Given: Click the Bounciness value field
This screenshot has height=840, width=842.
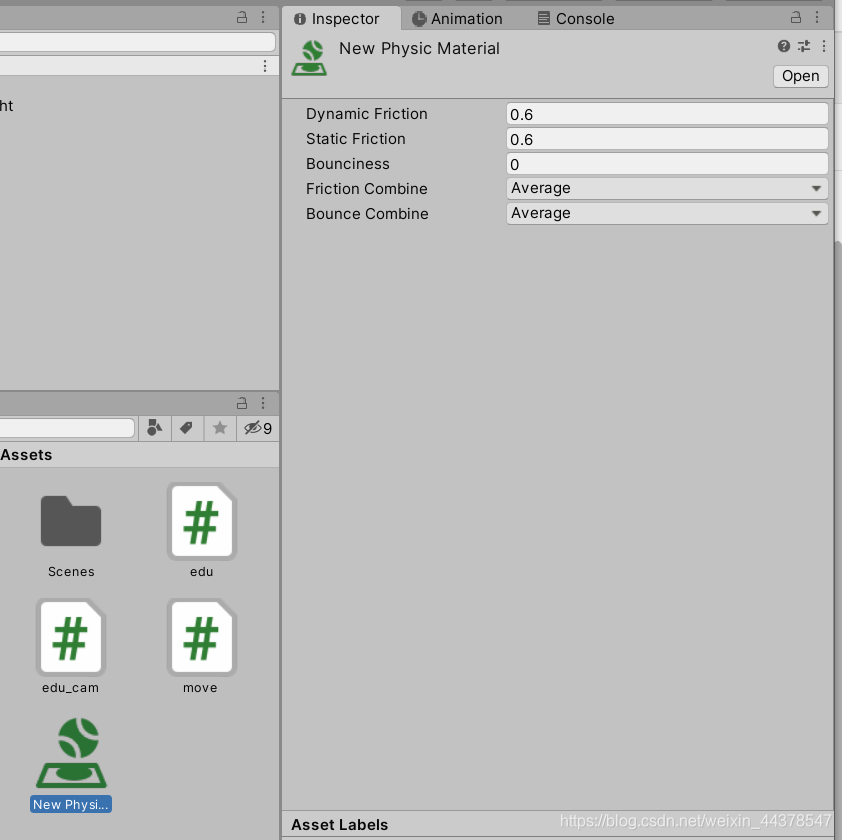Looking at the screenshot, I should [x=667, y=164].
